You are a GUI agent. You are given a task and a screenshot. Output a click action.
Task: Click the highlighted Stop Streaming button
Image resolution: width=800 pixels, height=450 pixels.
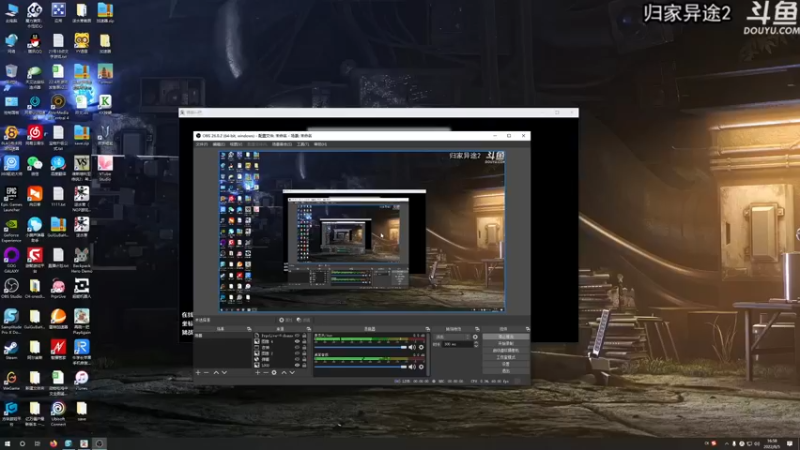point(506,337)
